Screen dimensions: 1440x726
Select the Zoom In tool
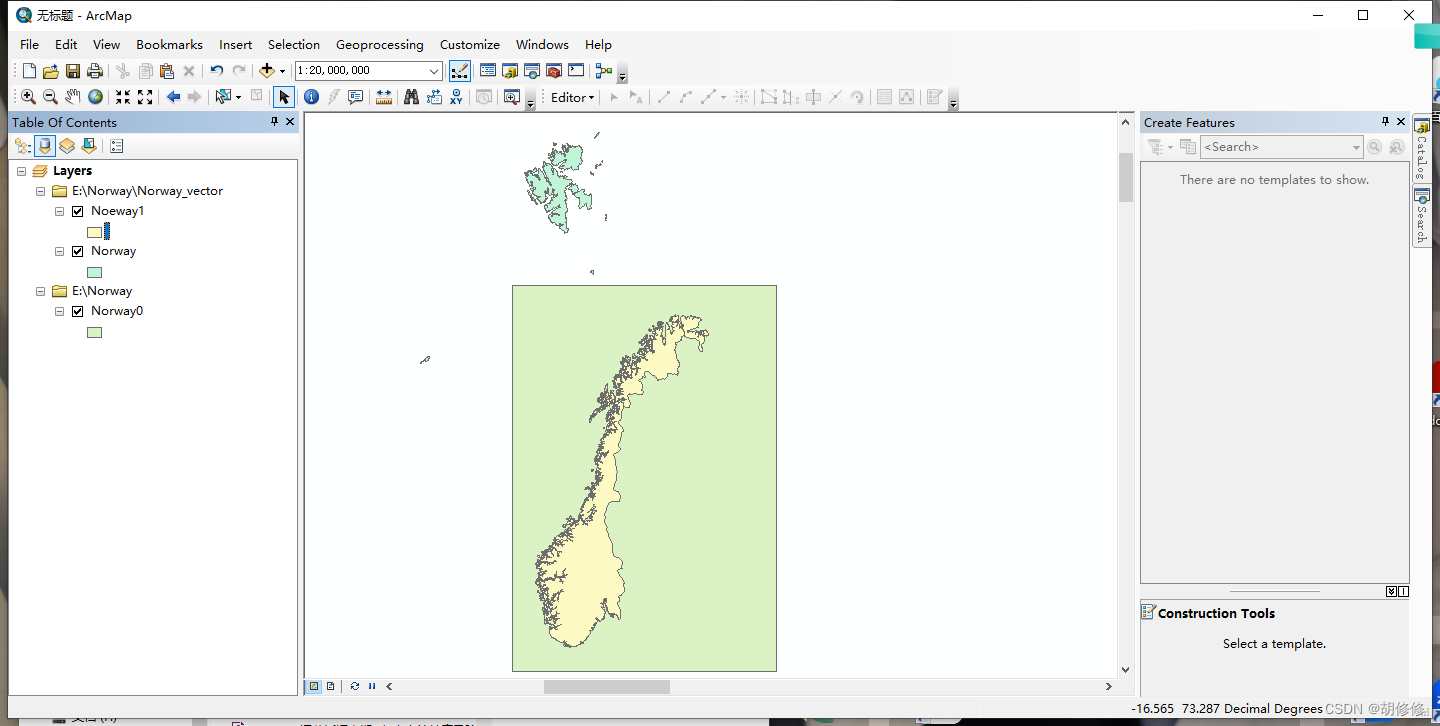click(28, 97)
